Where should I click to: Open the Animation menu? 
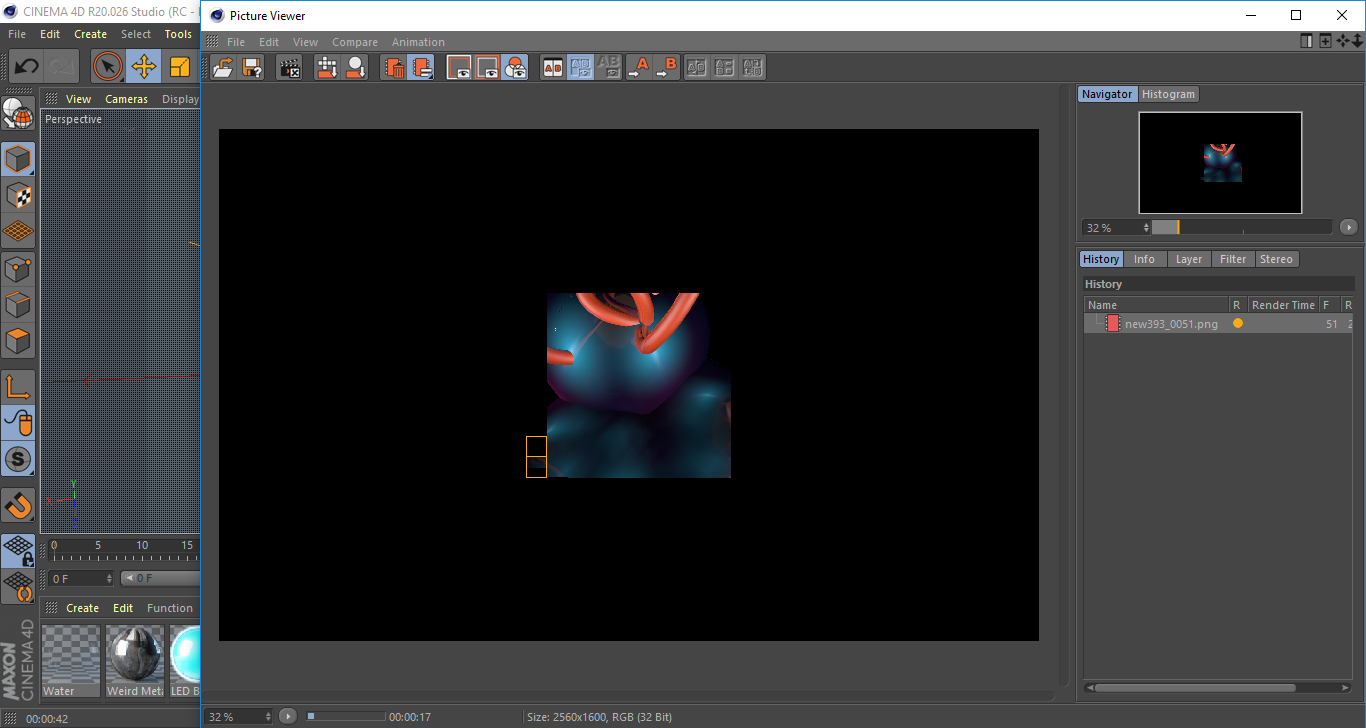pyautogui.click(x=418, y=42)
